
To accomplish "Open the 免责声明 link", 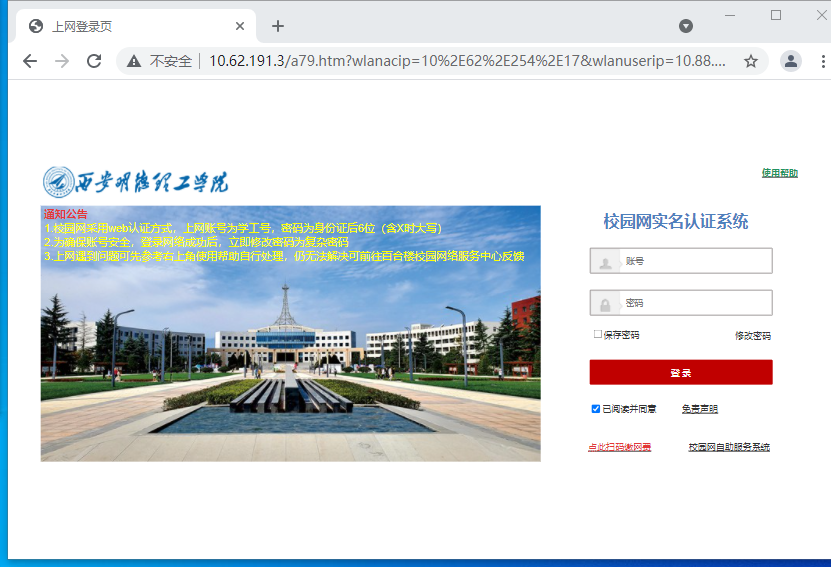I will point(699,409).
